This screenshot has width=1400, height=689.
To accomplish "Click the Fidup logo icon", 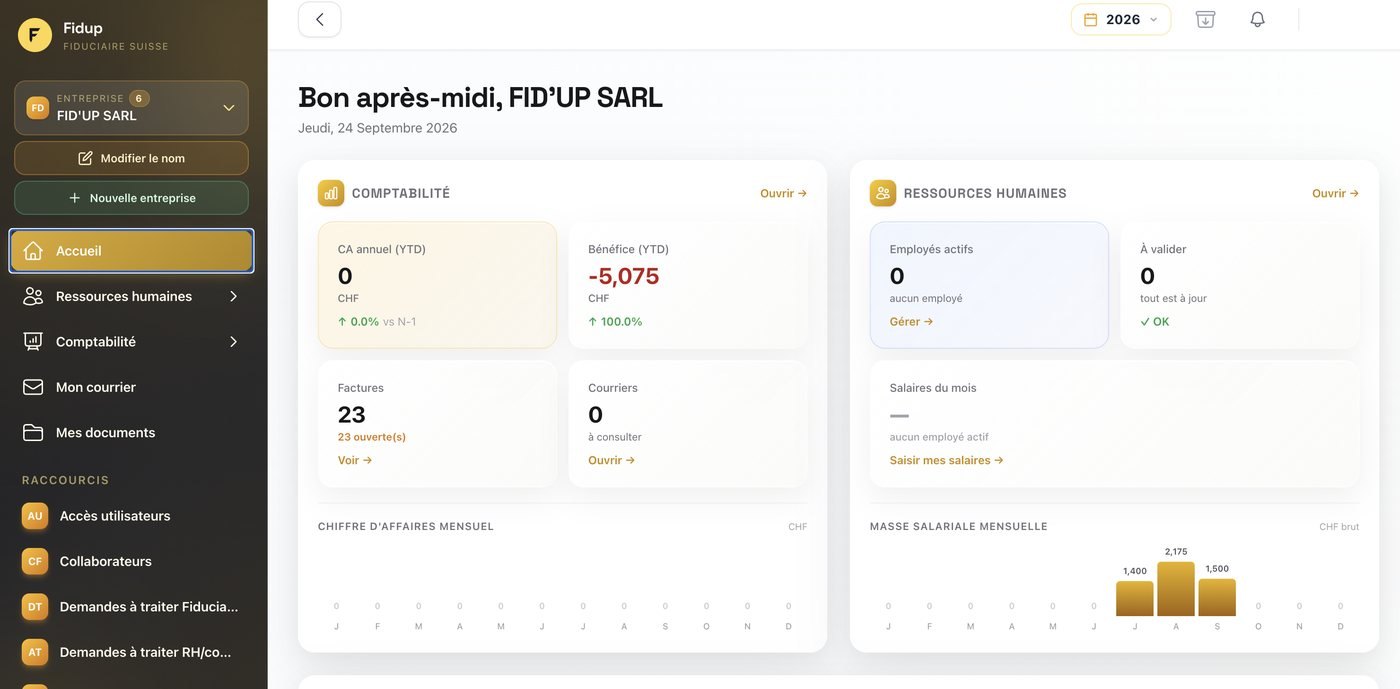I will (35, 35).
